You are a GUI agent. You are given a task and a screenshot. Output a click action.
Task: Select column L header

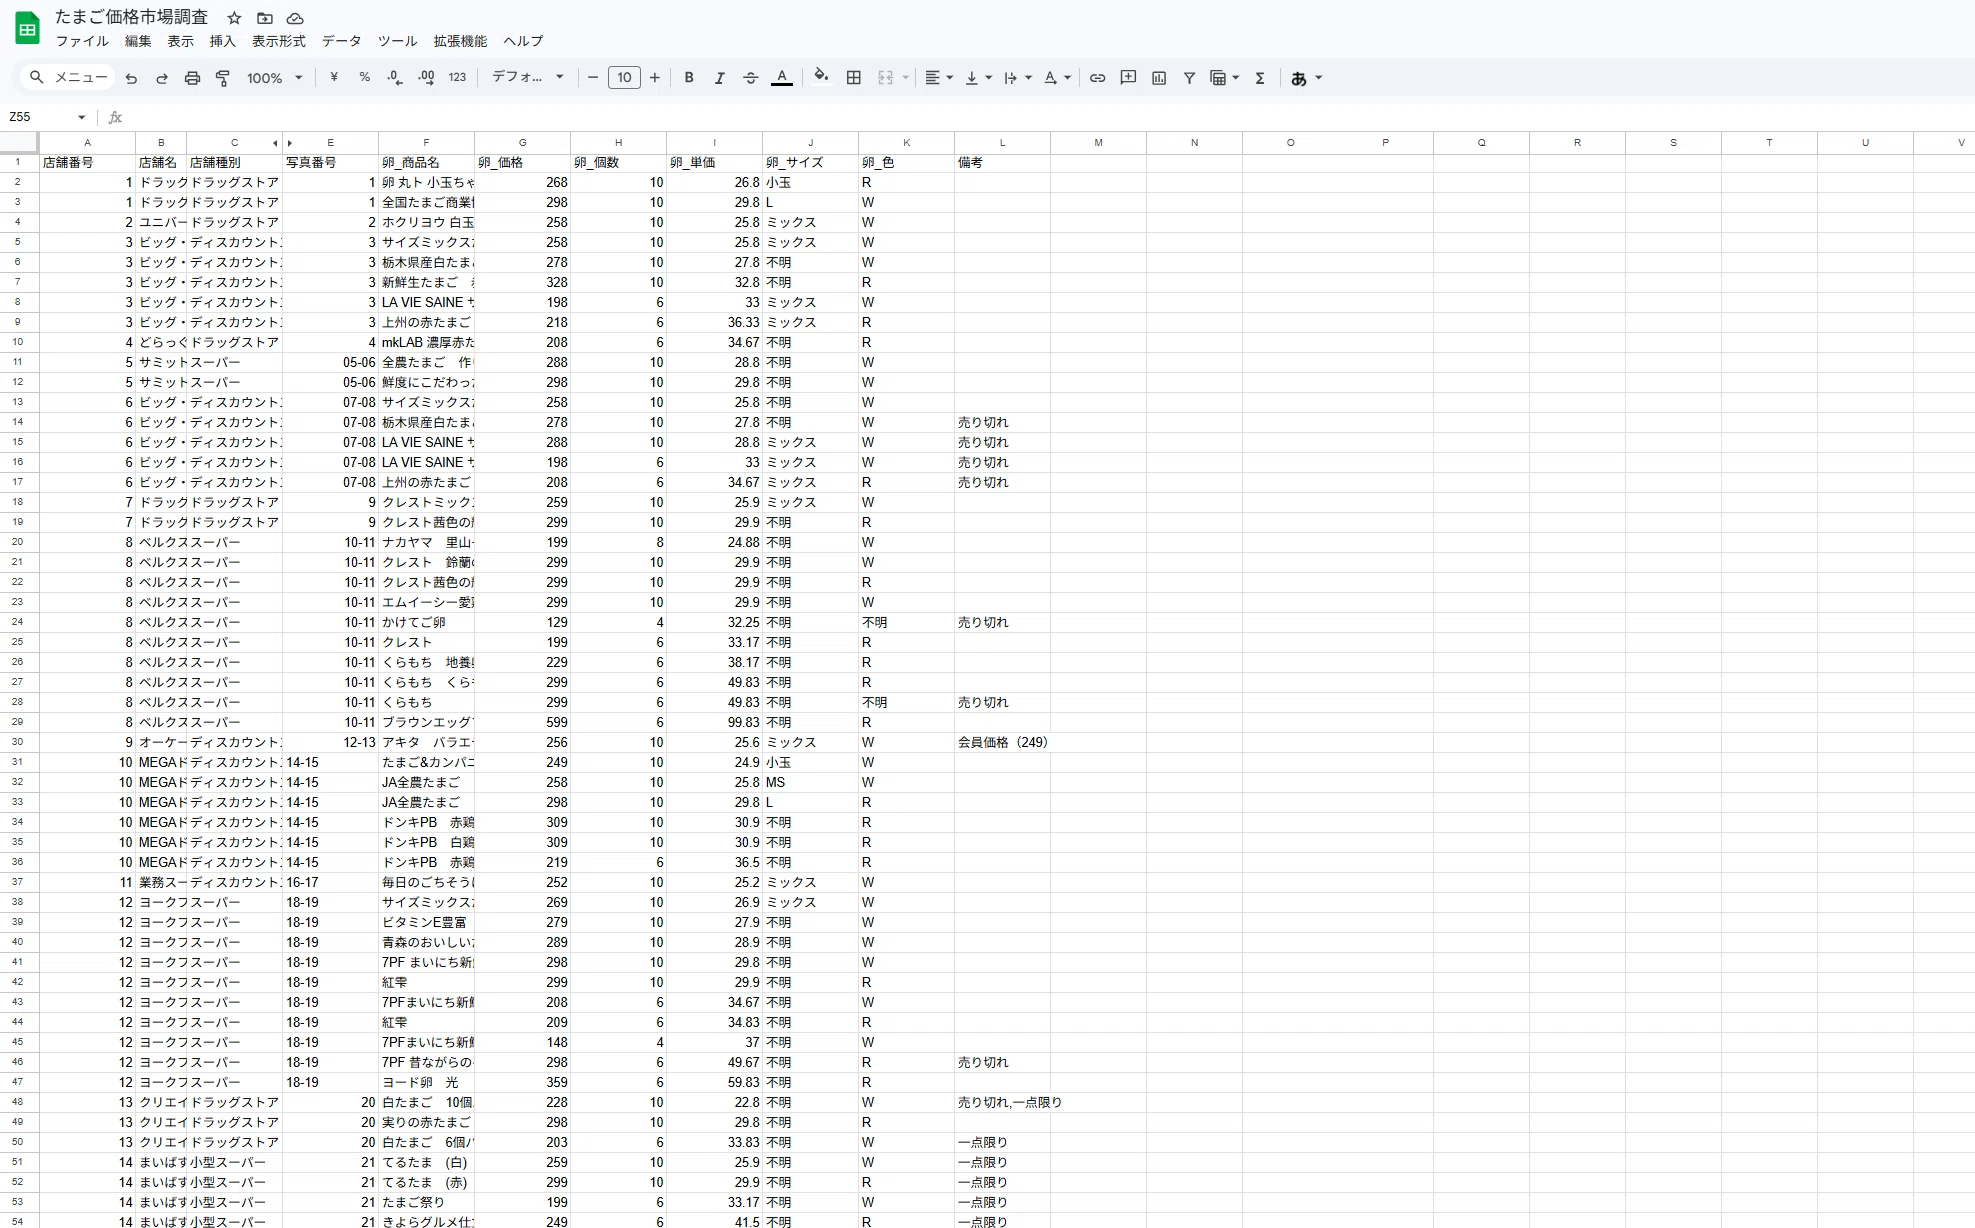tap(1002, 143)
